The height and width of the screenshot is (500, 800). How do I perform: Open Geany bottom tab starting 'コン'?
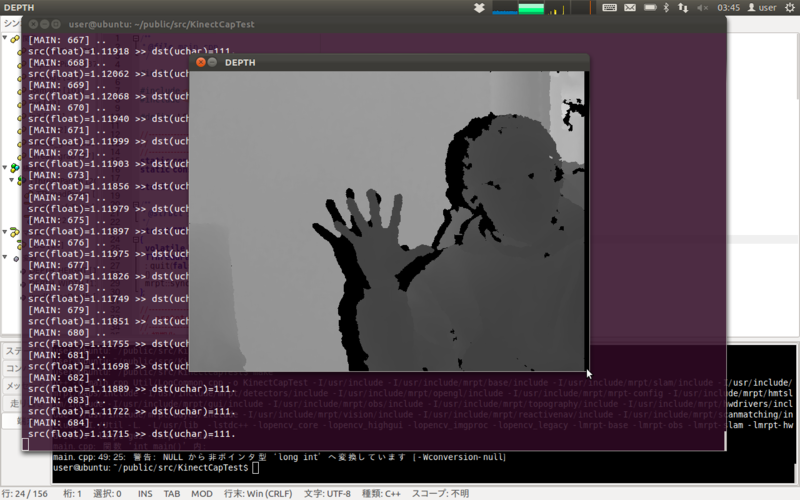point(12,368)
